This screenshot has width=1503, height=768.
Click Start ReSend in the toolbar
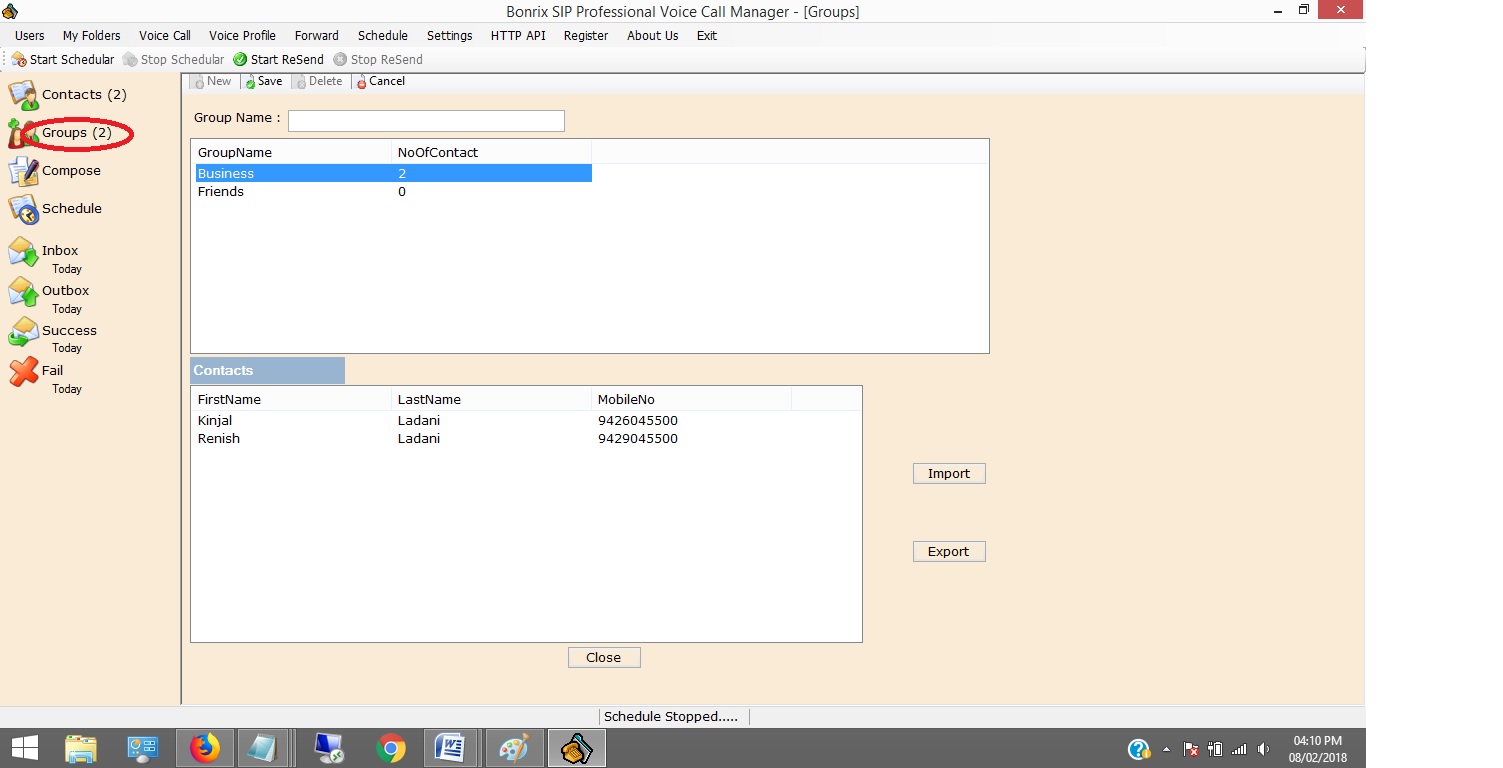(x=279, y=60)
